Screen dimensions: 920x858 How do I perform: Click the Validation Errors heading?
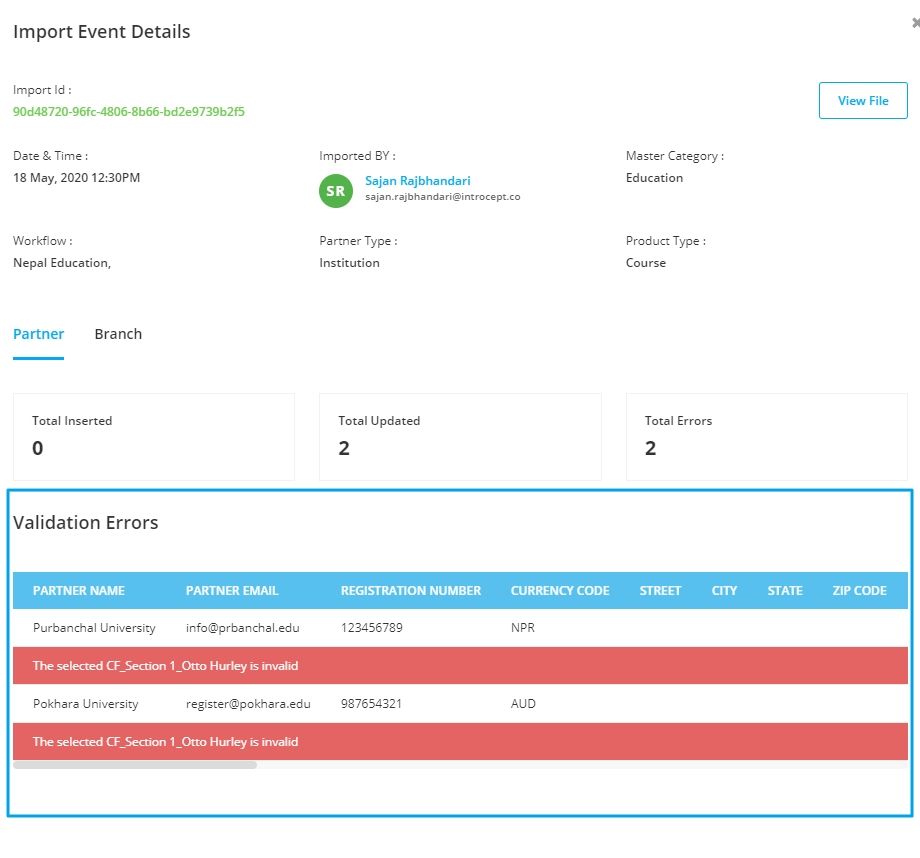86,522
